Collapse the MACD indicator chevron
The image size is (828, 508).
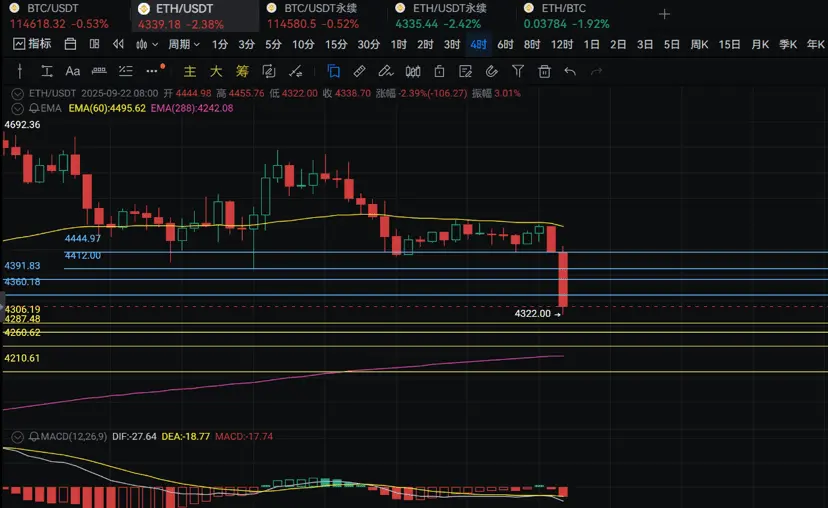point(17,437)
